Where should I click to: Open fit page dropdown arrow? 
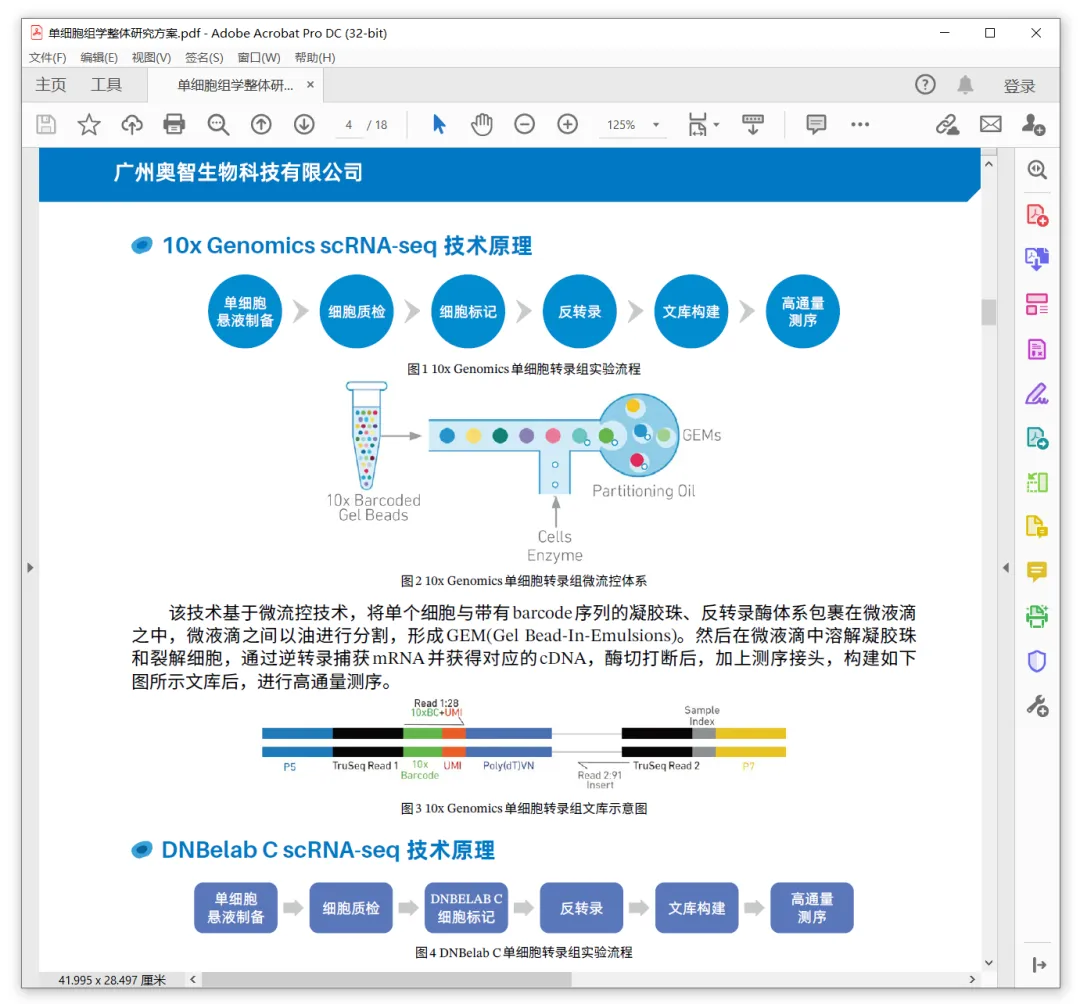[x=717, y=125]
